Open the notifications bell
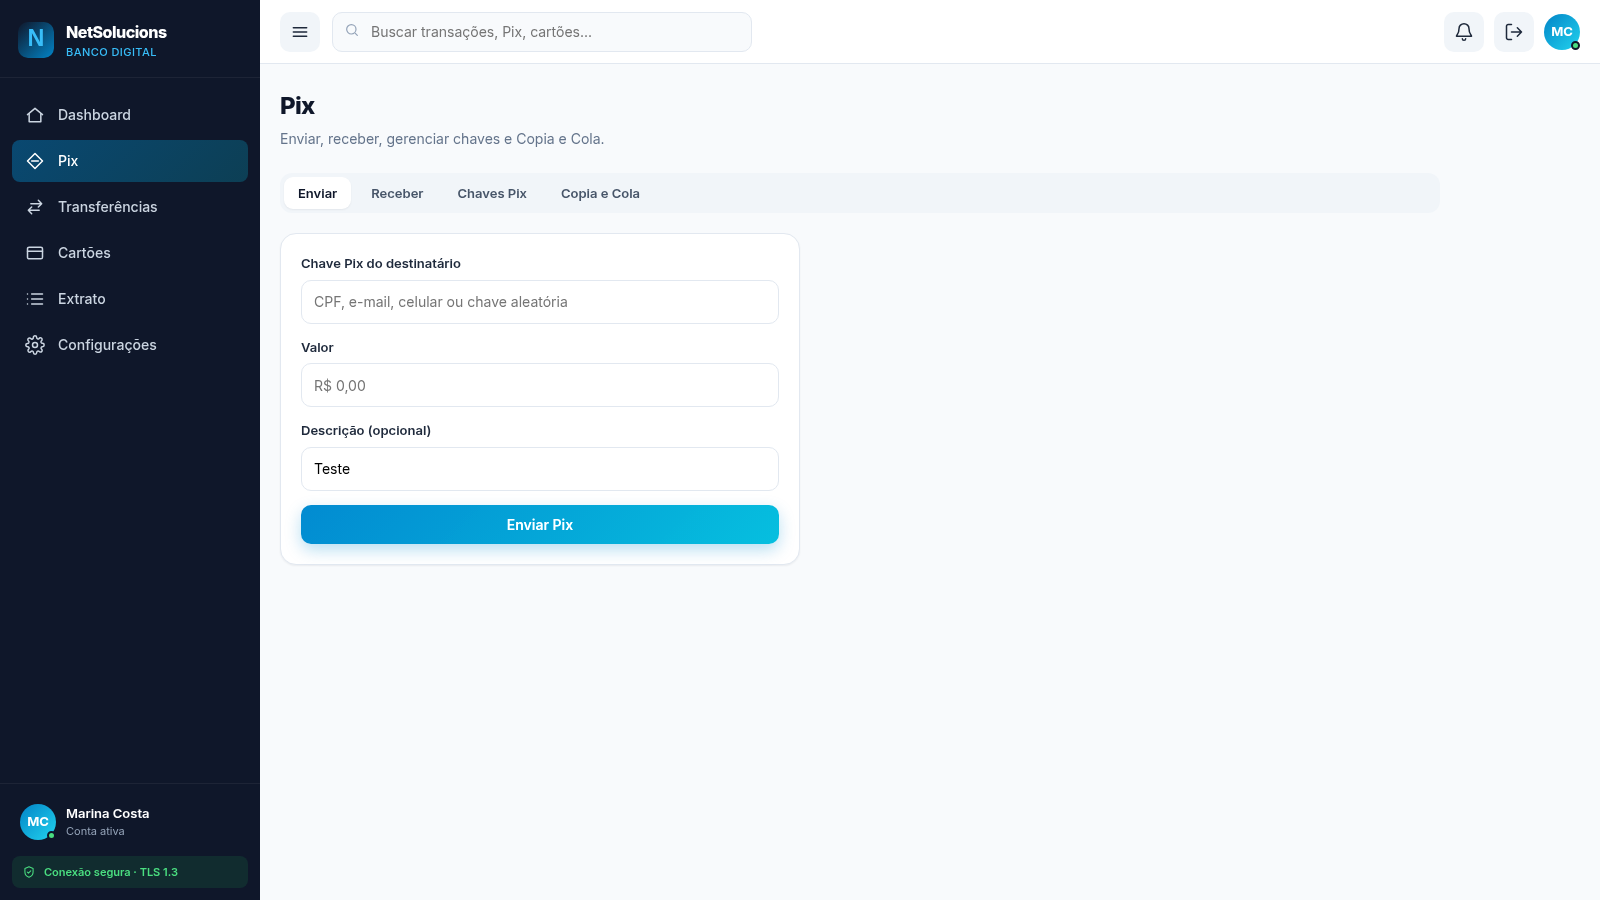This screenshot has height=900, width=1600. point(1464,32)
